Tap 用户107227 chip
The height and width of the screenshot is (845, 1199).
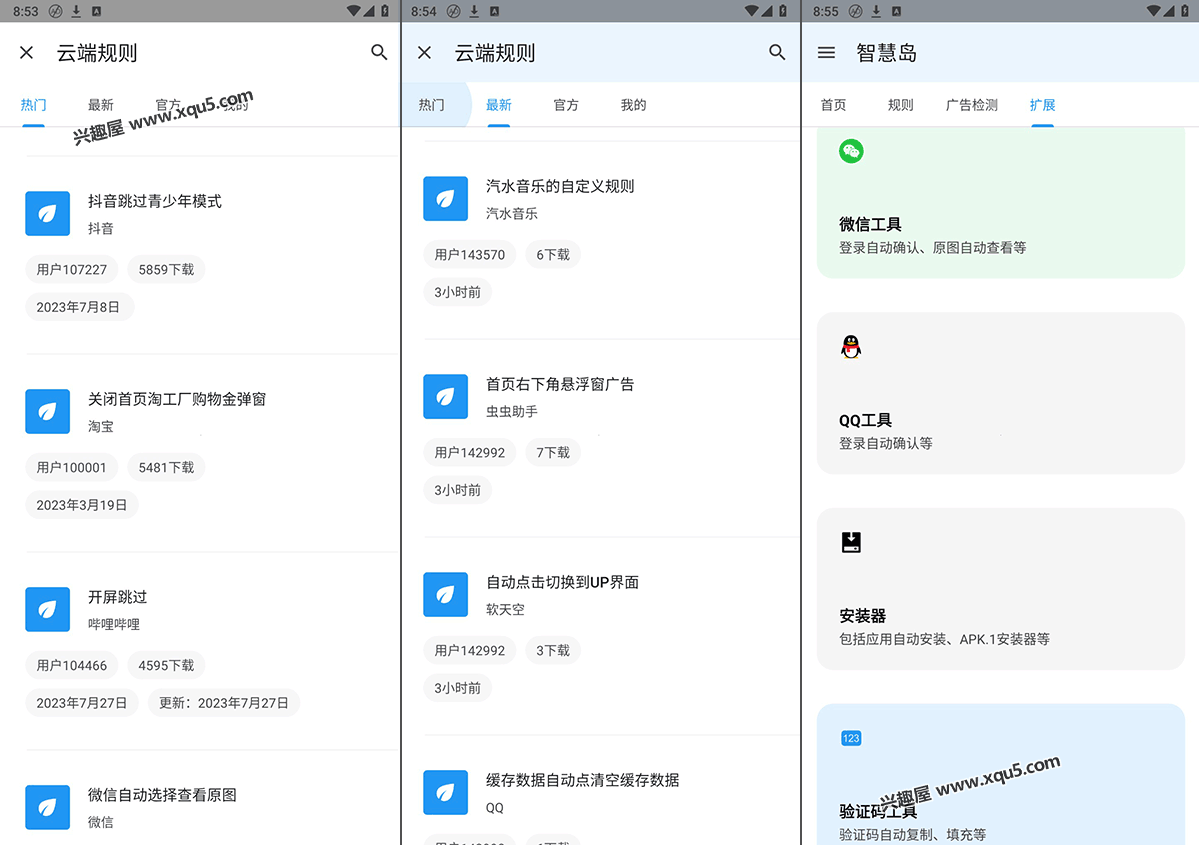72,269
